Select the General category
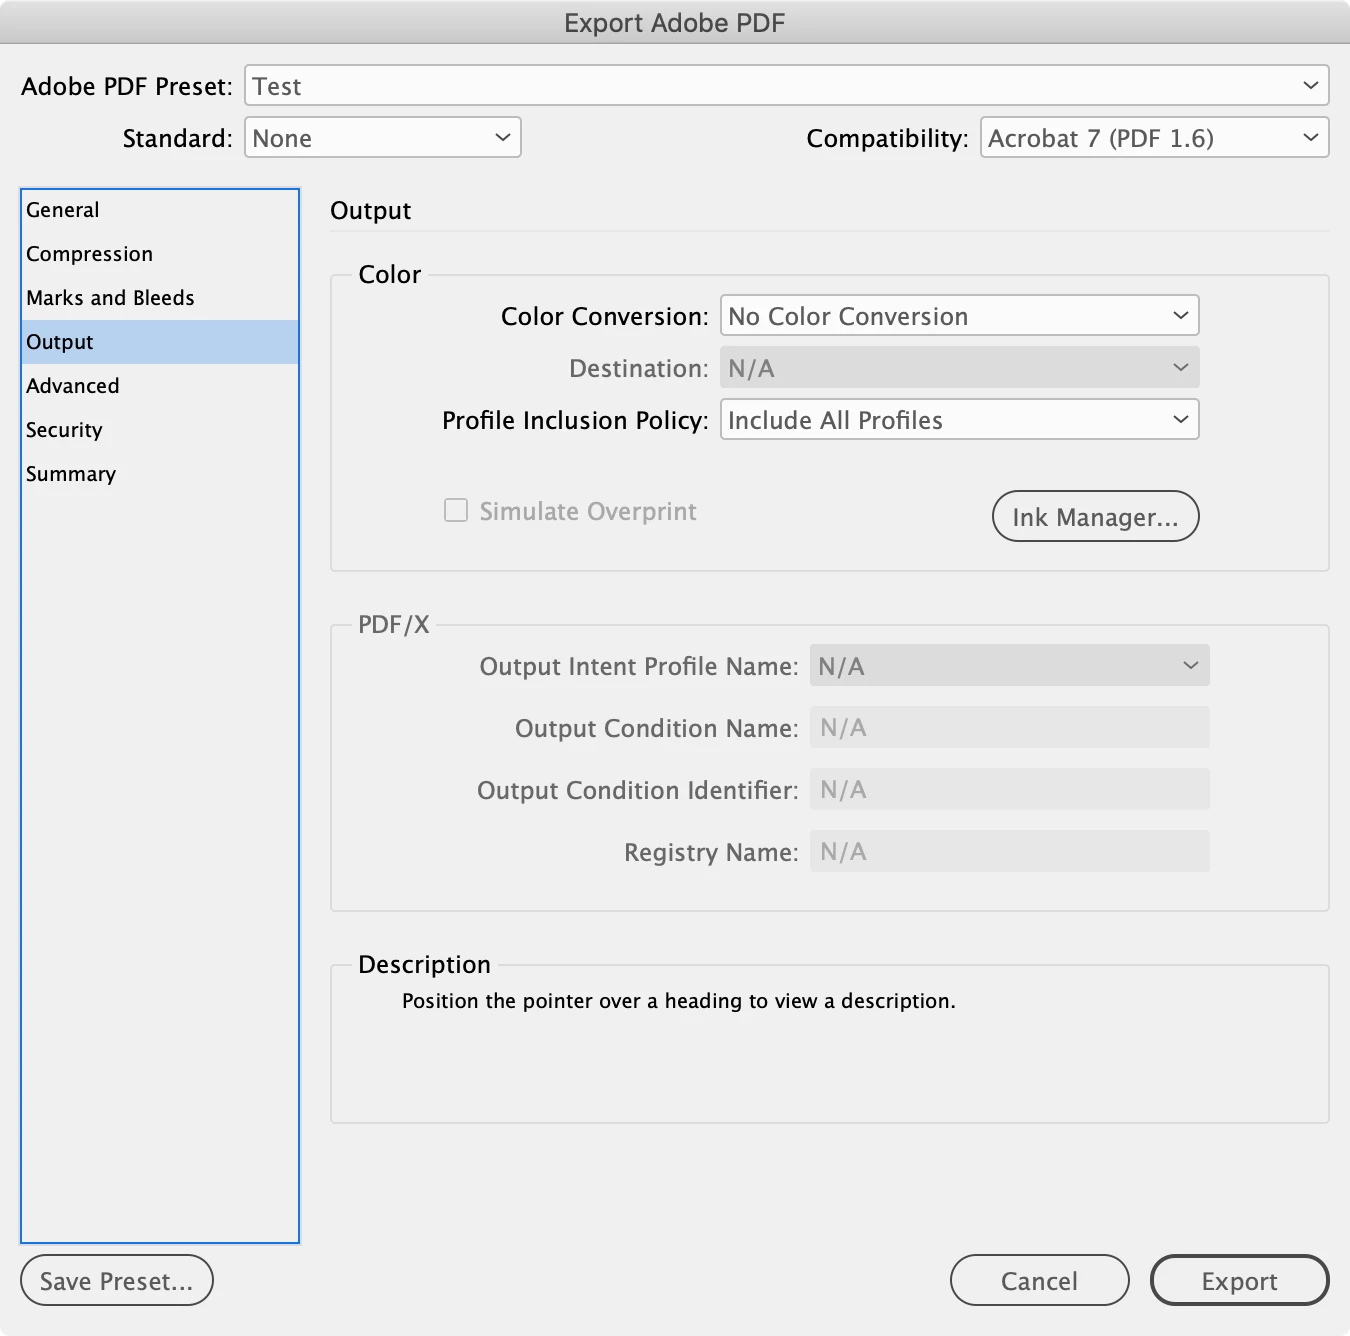 (160, 210)
